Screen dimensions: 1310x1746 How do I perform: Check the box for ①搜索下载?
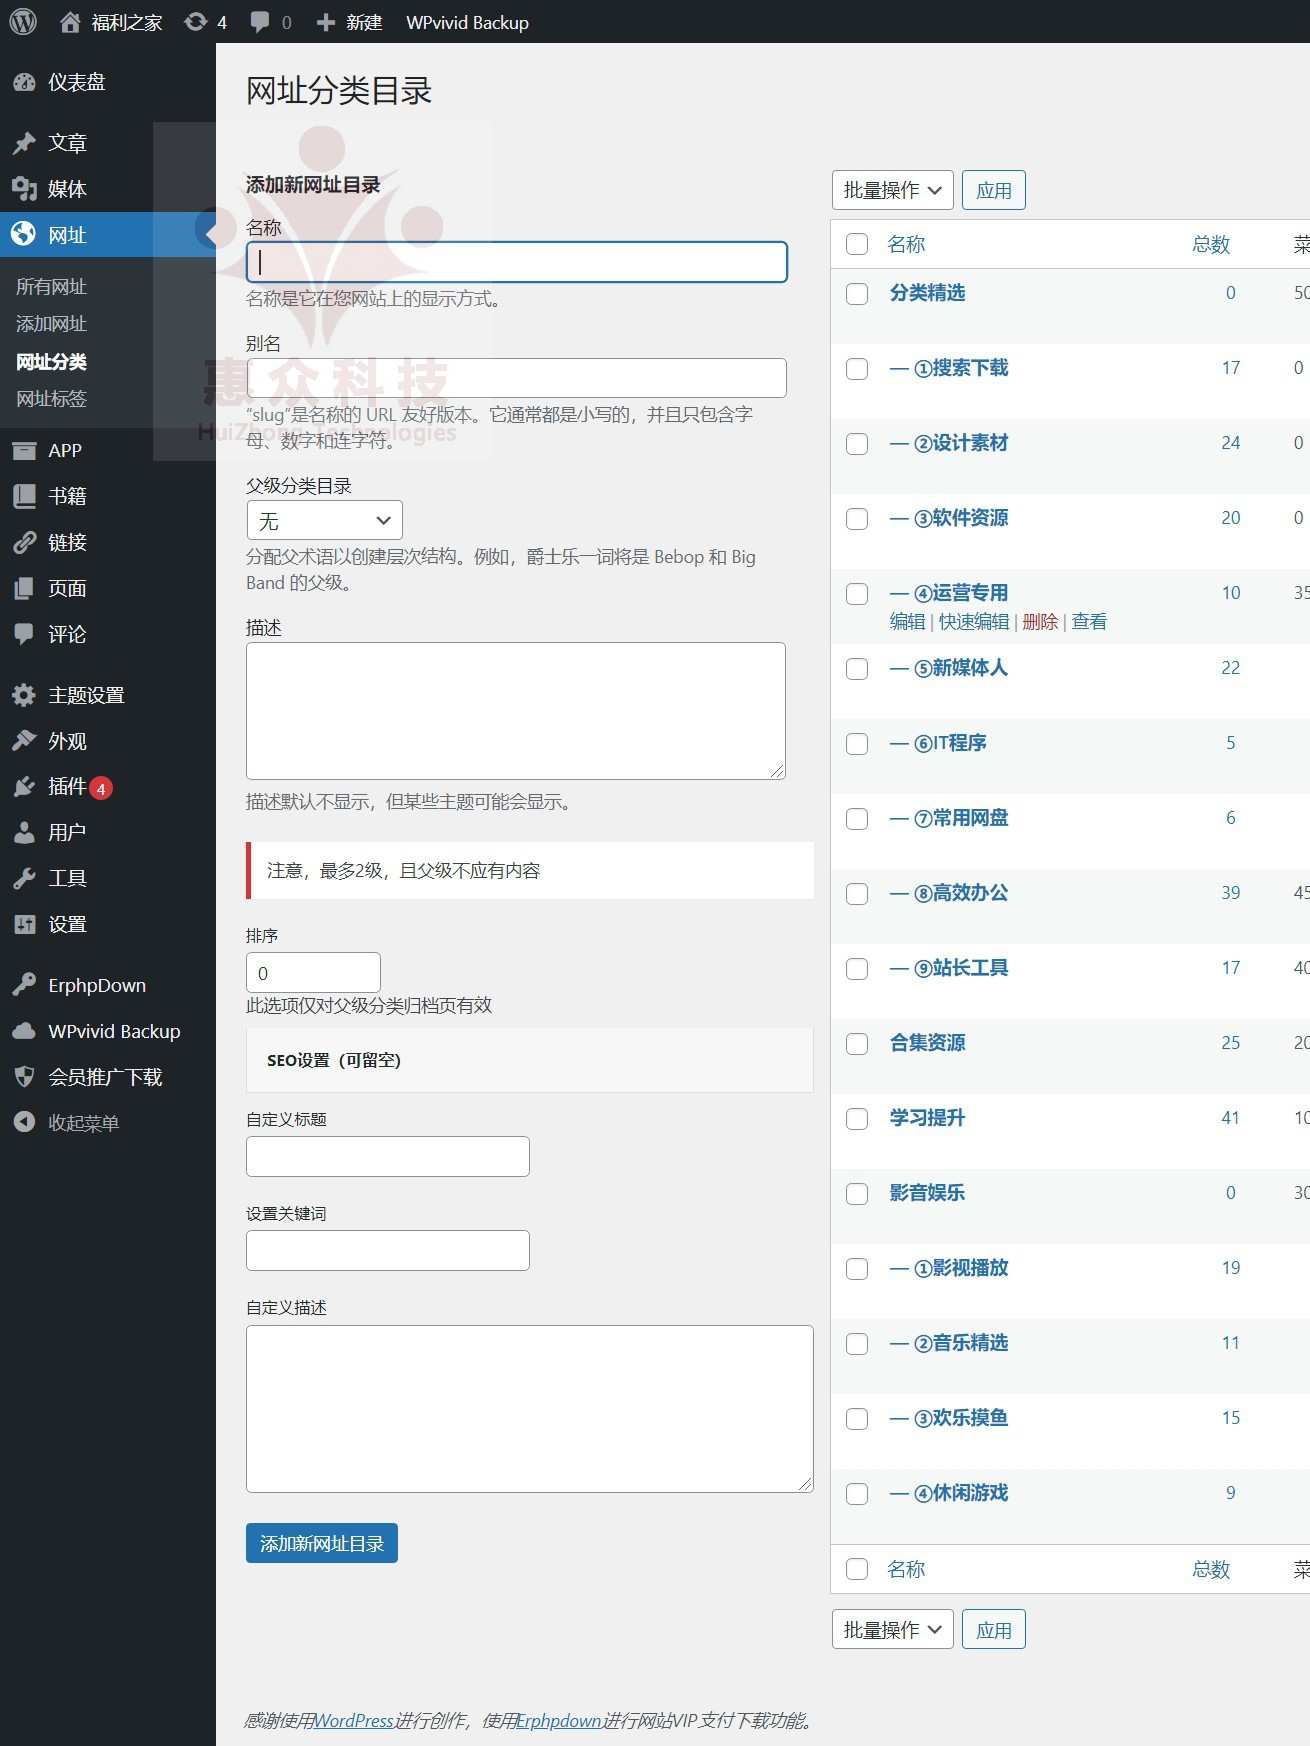[x=857, y=369]
